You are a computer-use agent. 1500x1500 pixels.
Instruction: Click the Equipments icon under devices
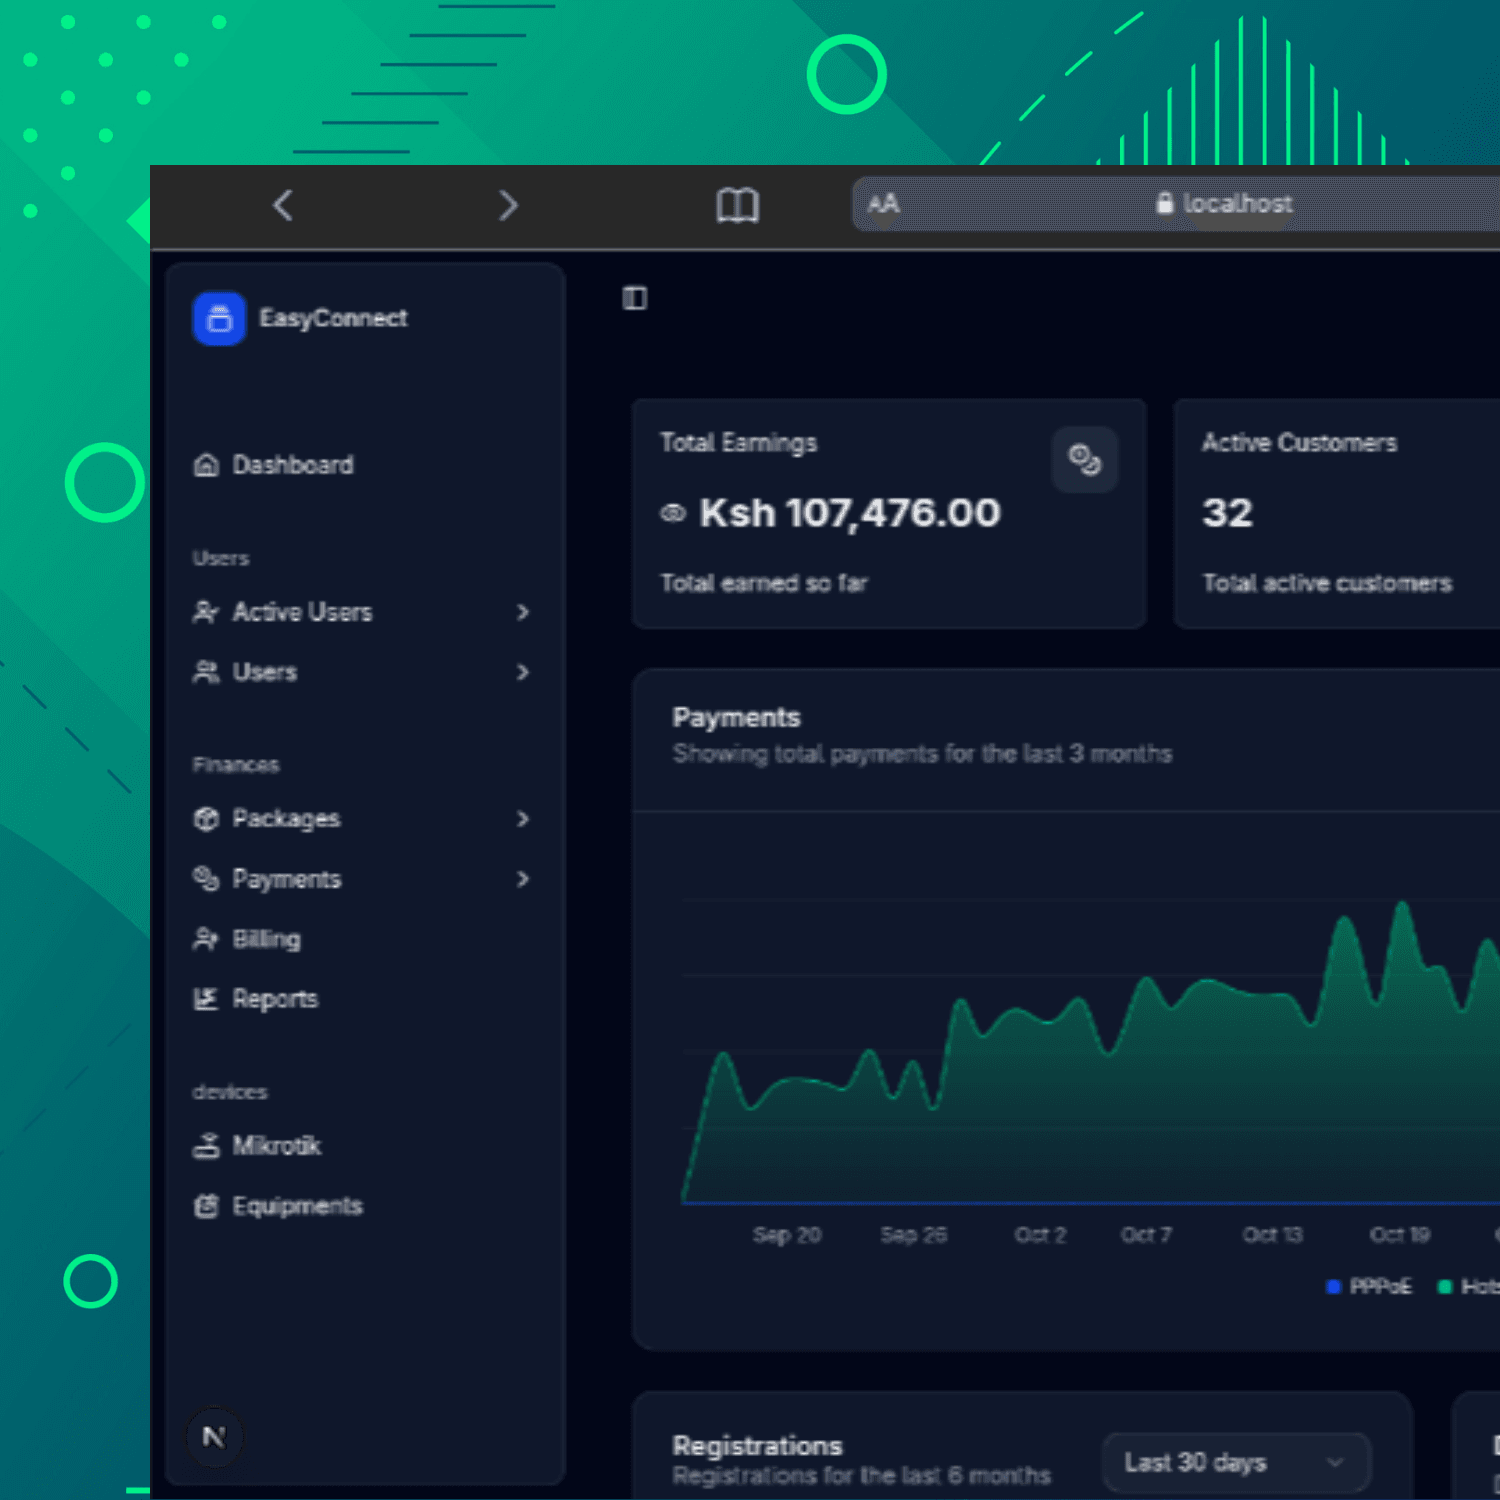point(206,1206)
